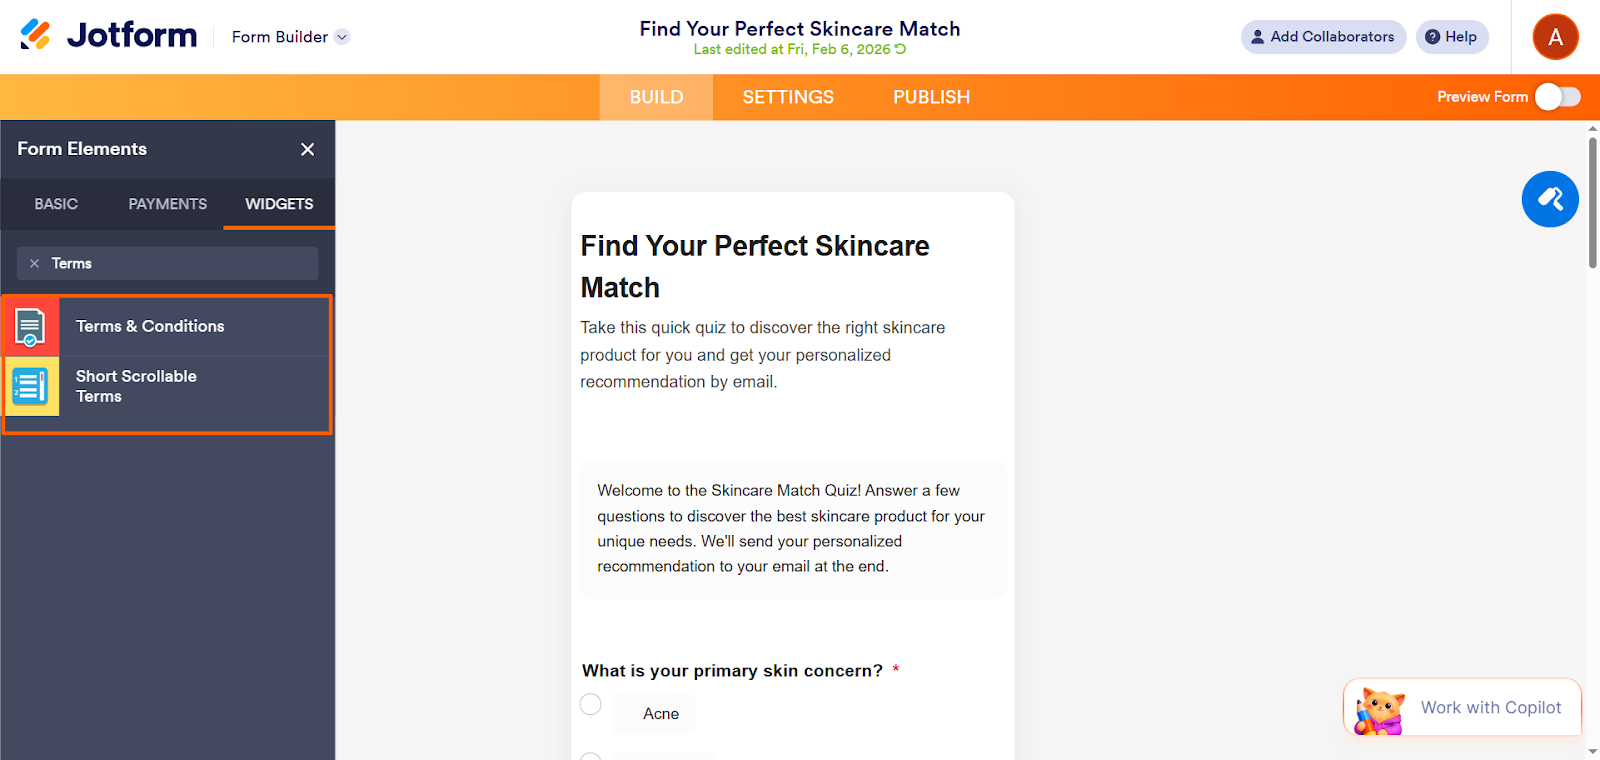The height and width of the screenshot is (760, 1600).
Task: Click the Copilot cat mascot icon
Action: [1379, 711]
